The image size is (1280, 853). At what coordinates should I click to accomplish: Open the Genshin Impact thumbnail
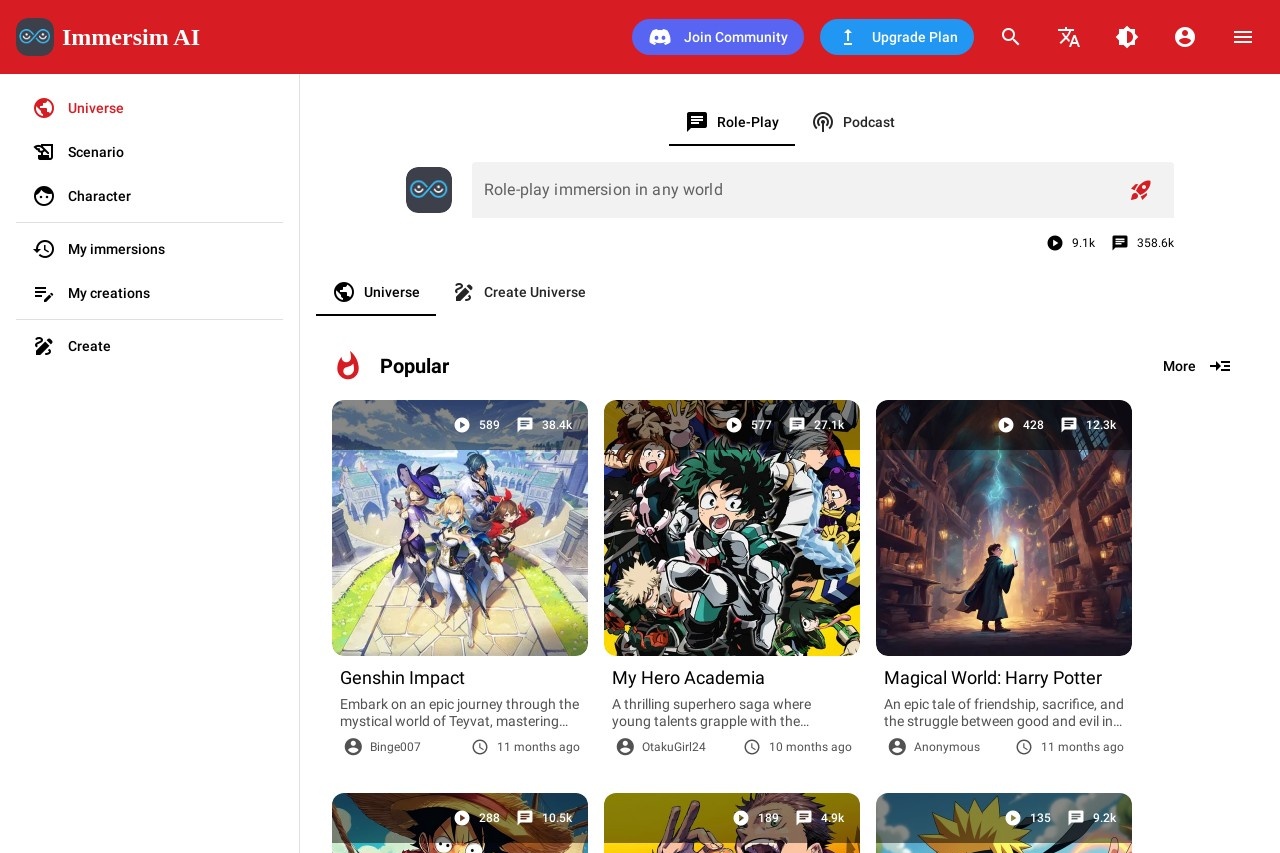[x=460, y=528]
